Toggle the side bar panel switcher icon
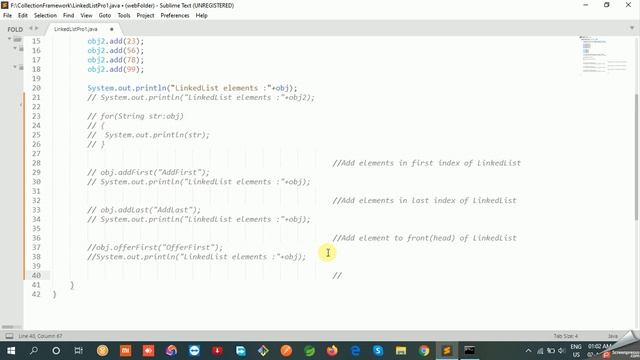The width and height of the screenshot is (640, 360). pyautogui.click(x=9, y=336)
